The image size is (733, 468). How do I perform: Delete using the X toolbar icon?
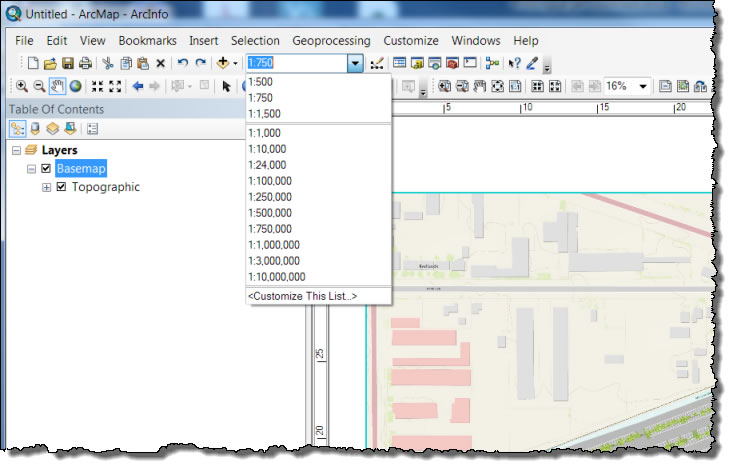click(x=160, y=63)
